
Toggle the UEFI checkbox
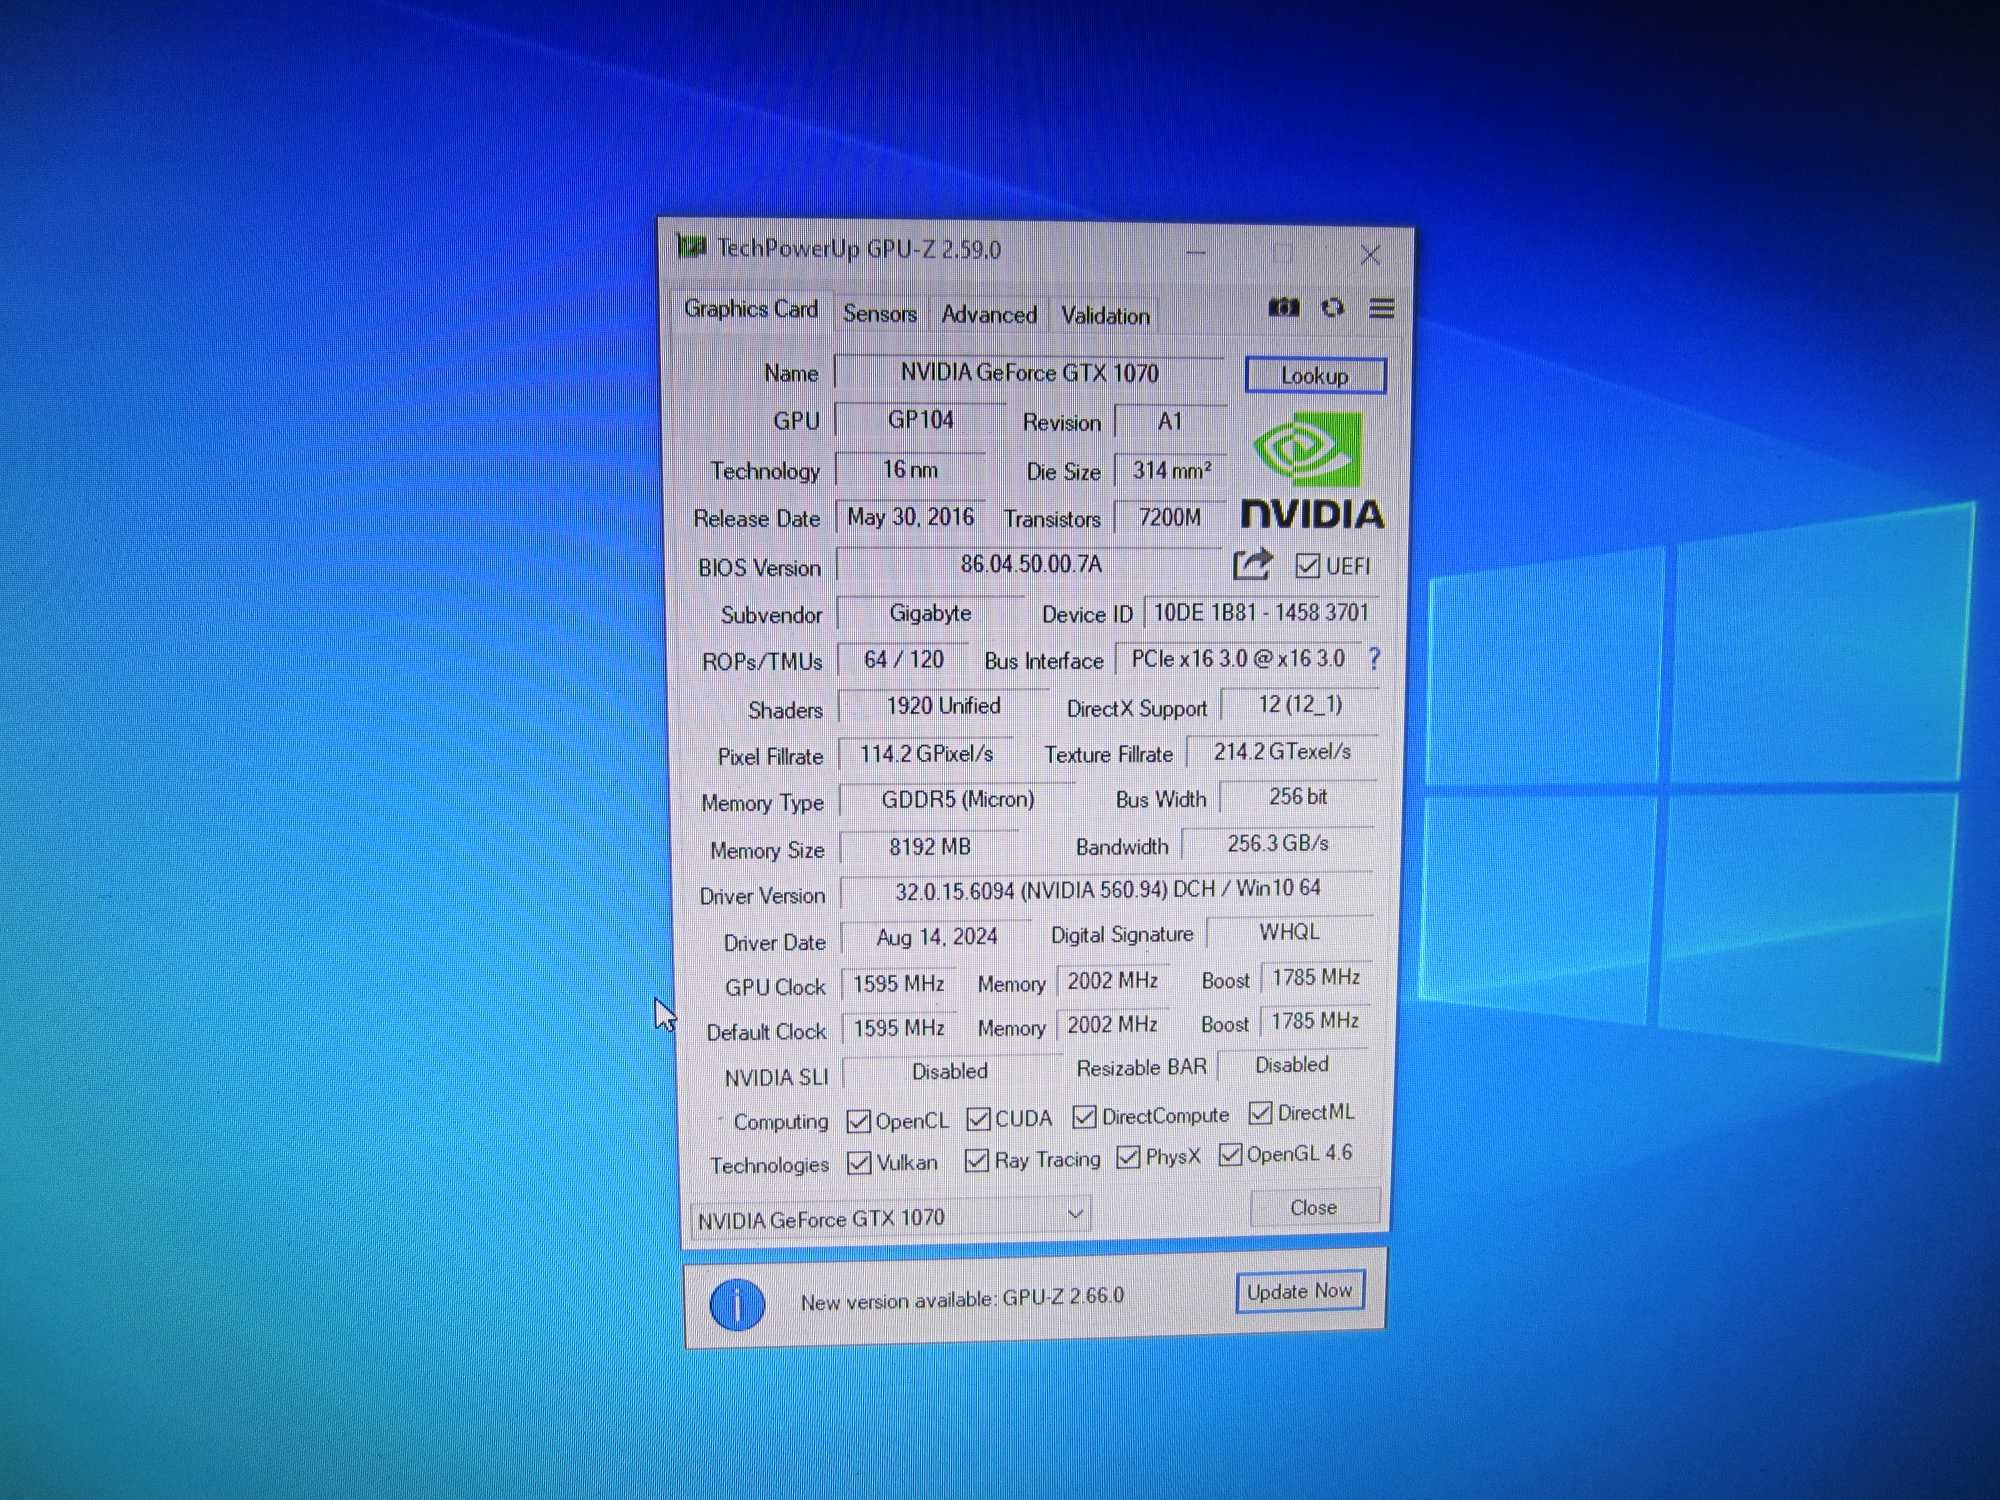coord(1307,566)
